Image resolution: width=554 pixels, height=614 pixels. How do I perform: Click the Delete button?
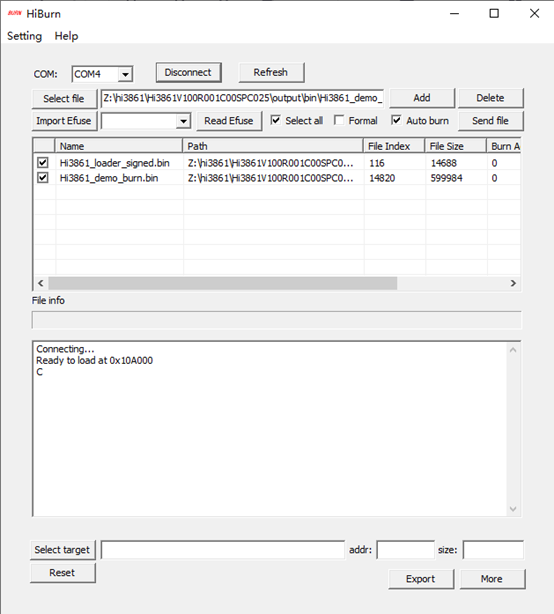point(491,98)
